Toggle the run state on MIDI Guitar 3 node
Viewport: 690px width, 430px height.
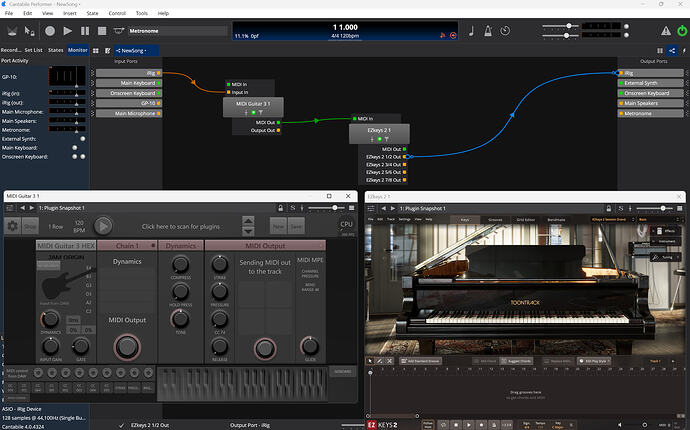click(x=253, y=113)
